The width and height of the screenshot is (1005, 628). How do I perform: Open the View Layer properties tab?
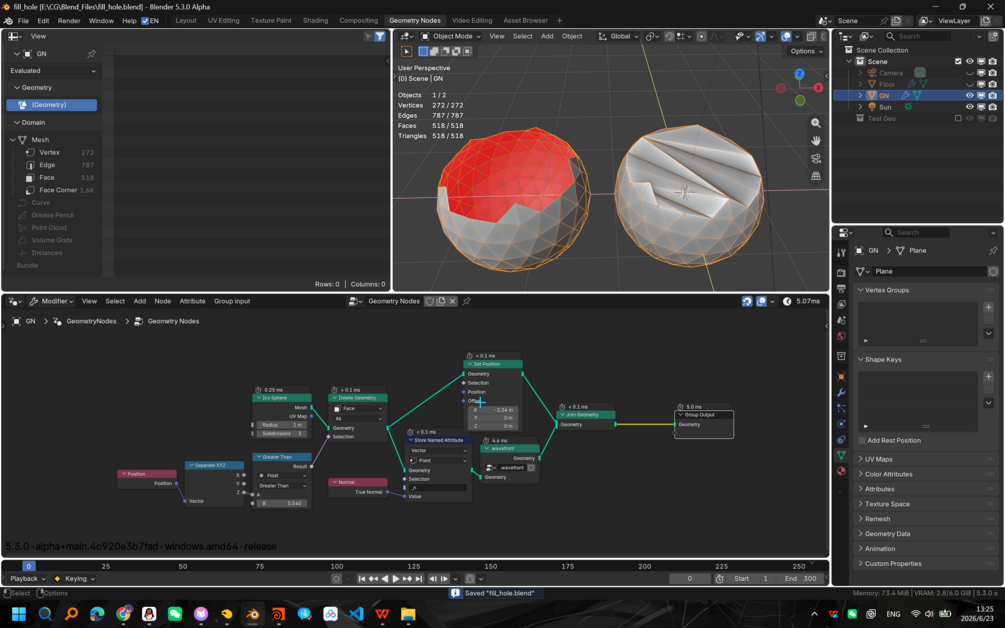pyautogui.click(x=841, y=304)
